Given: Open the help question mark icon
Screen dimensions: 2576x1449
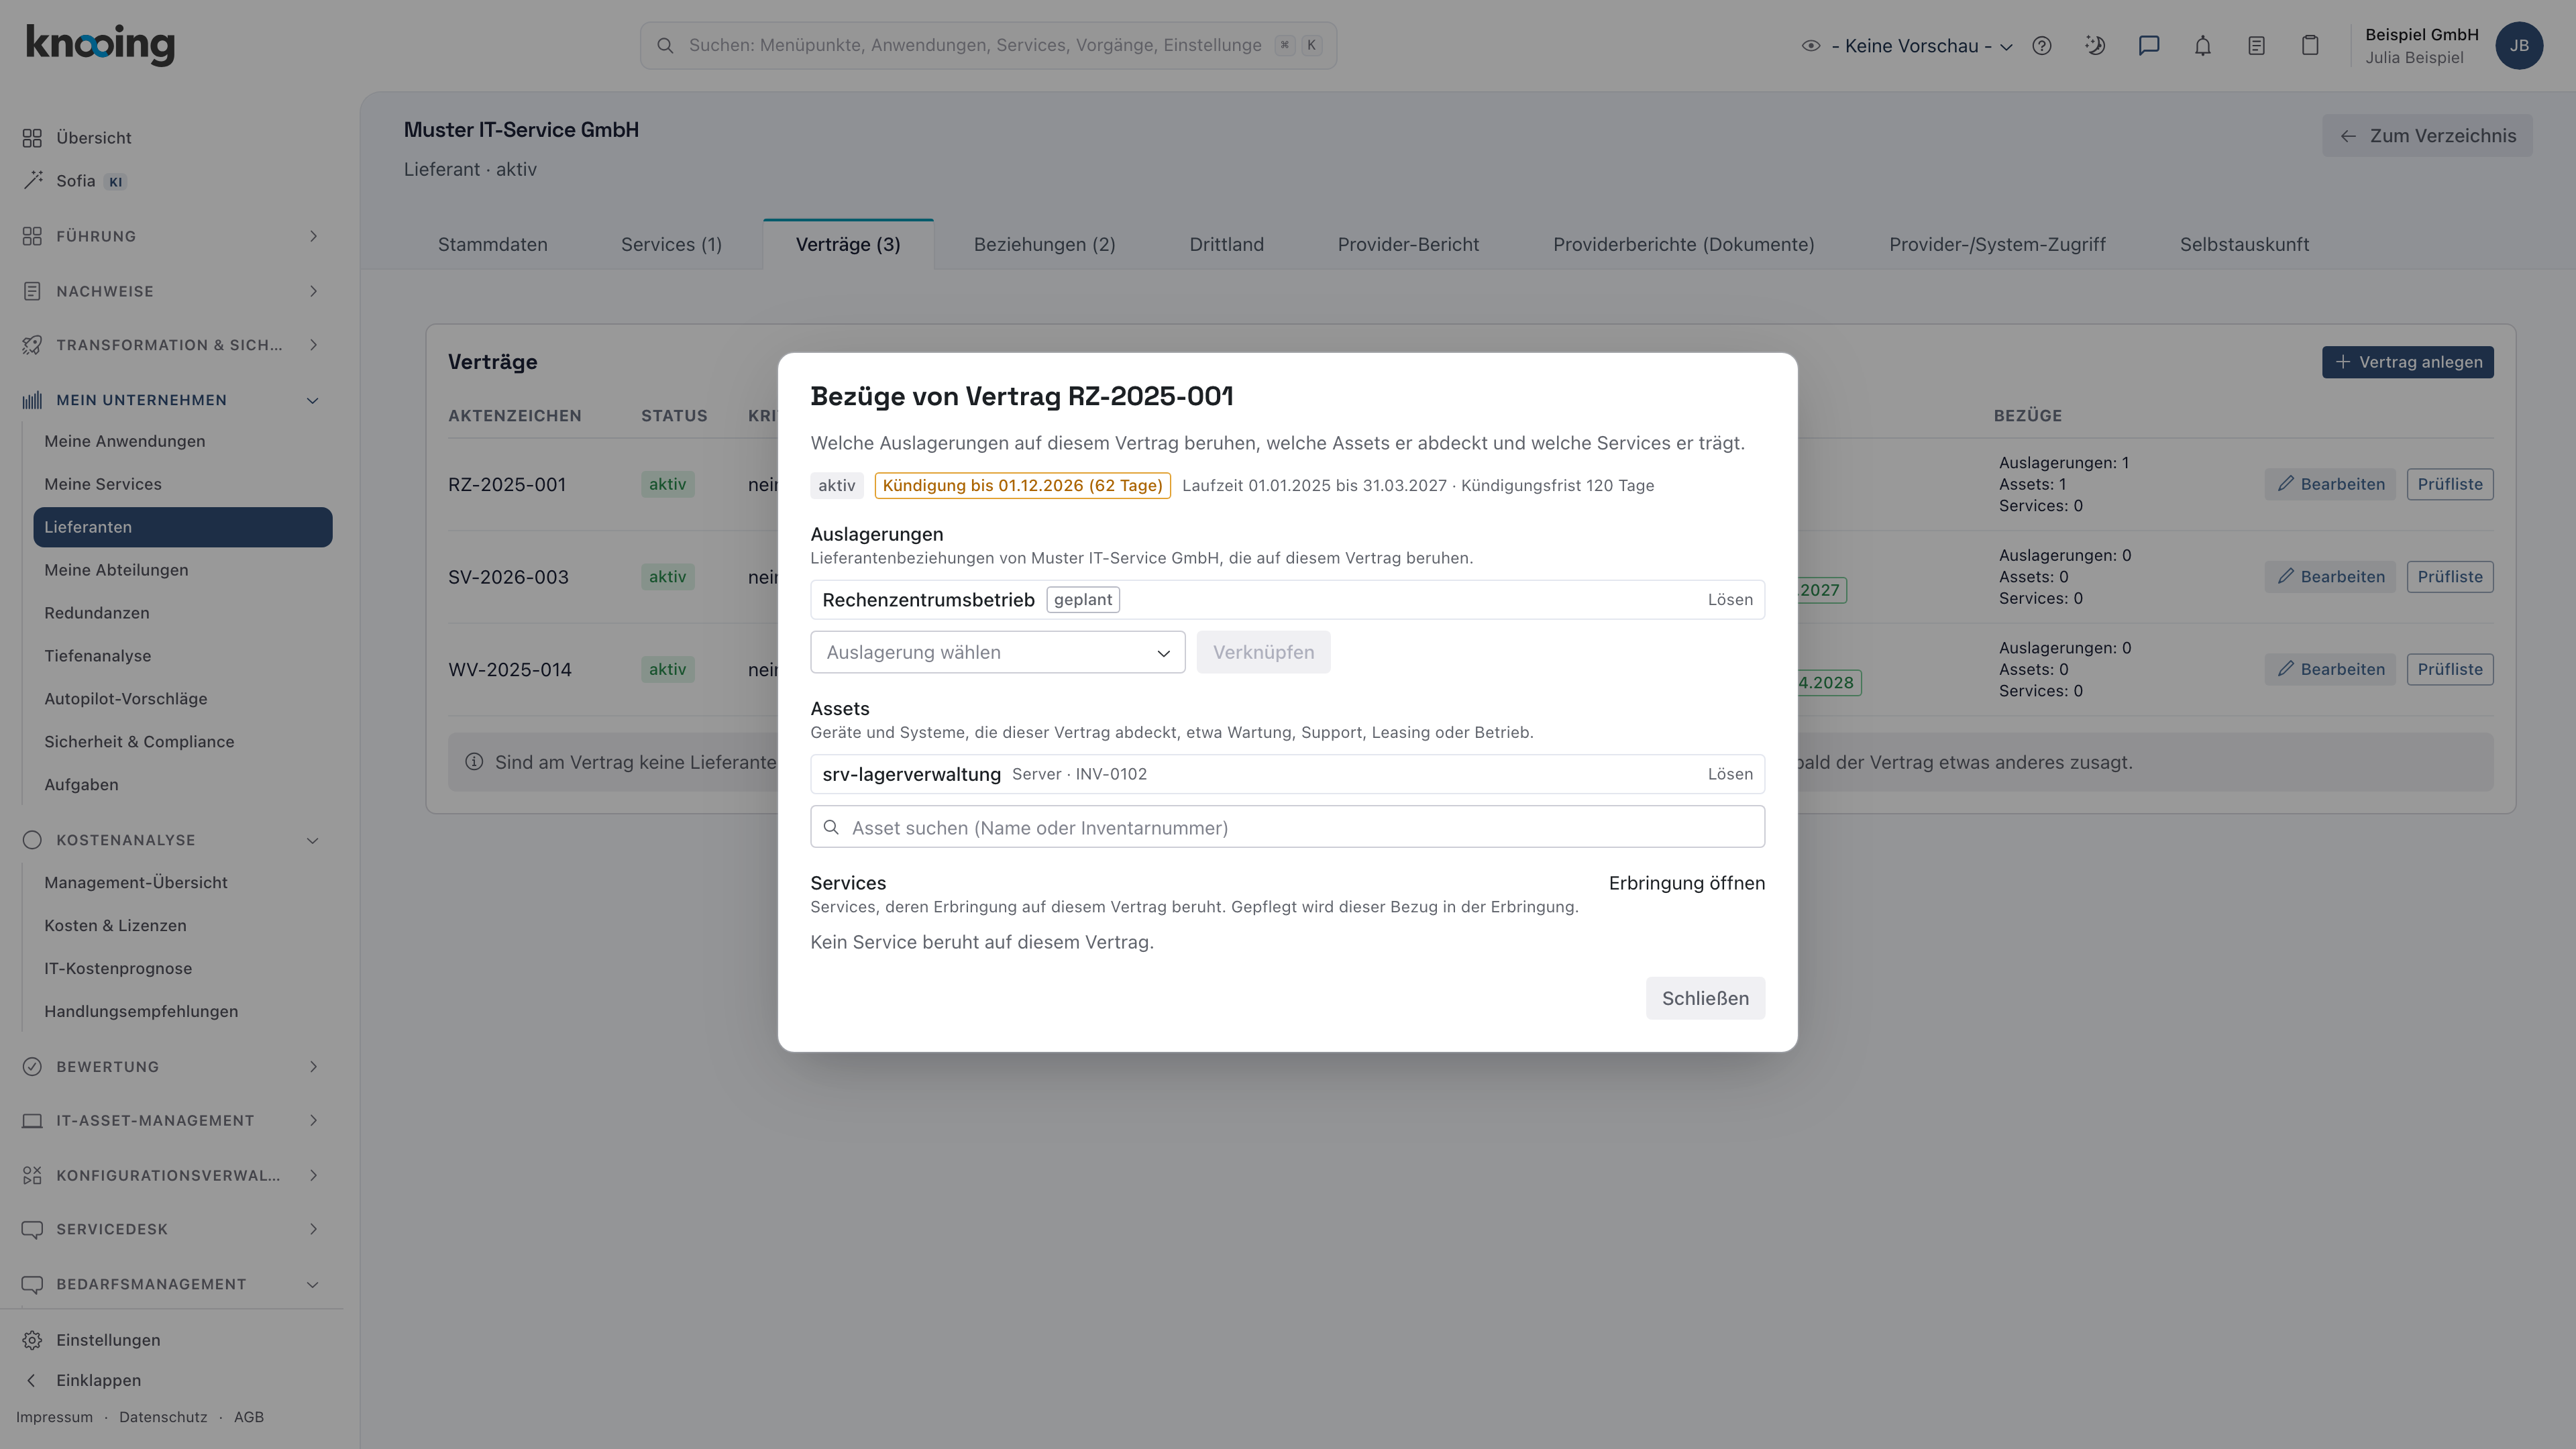Looking at the screenshot, I should click(x=2042, y=46).
